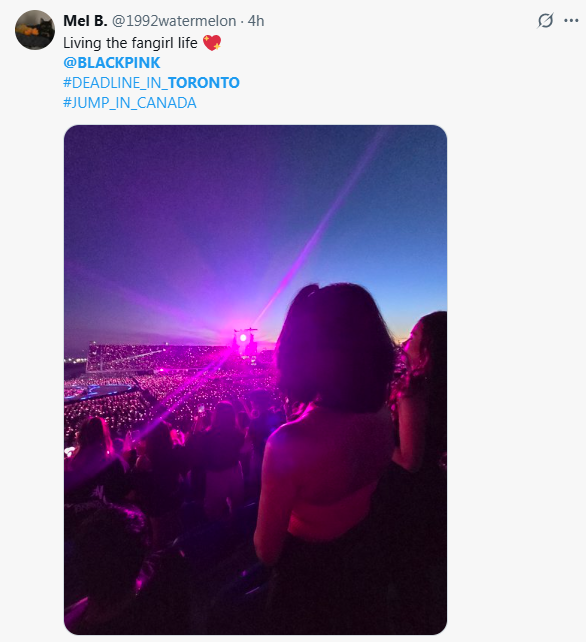Visit the @BLACKPINK mentioned account
This screenshot has height=642, width=586.
click(111, 63)
